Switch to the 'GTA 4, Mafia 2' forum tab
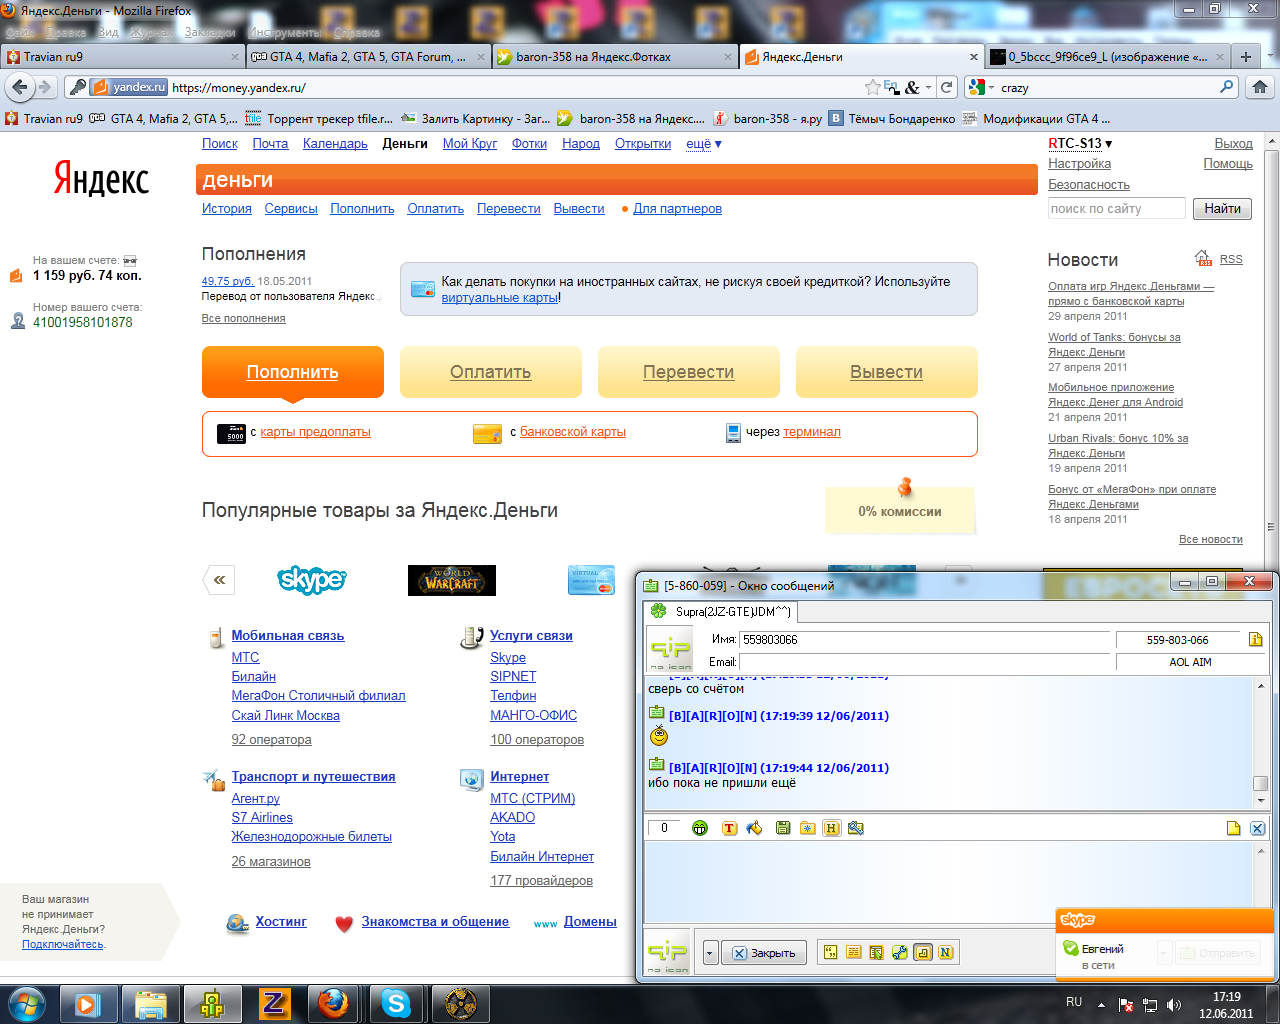 pos(368,57)
